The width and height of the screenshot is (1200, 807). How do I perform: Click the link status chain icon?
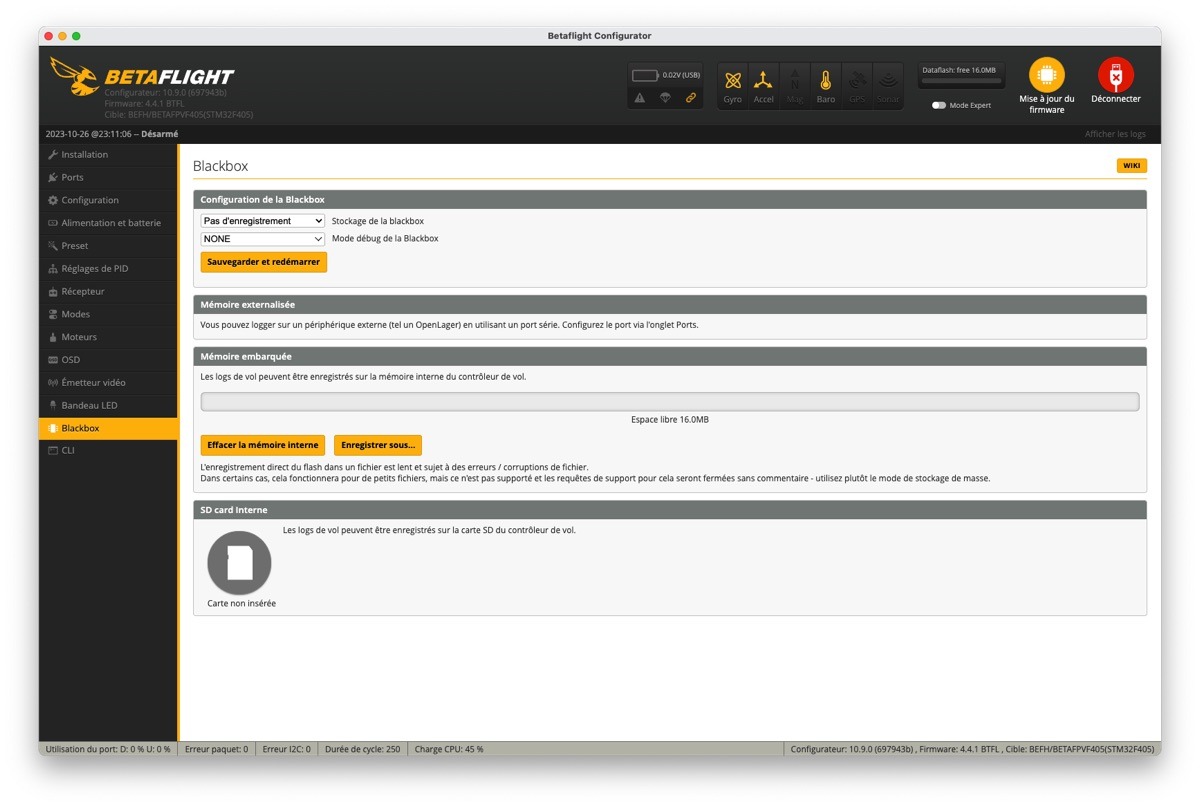click(690, 97)
